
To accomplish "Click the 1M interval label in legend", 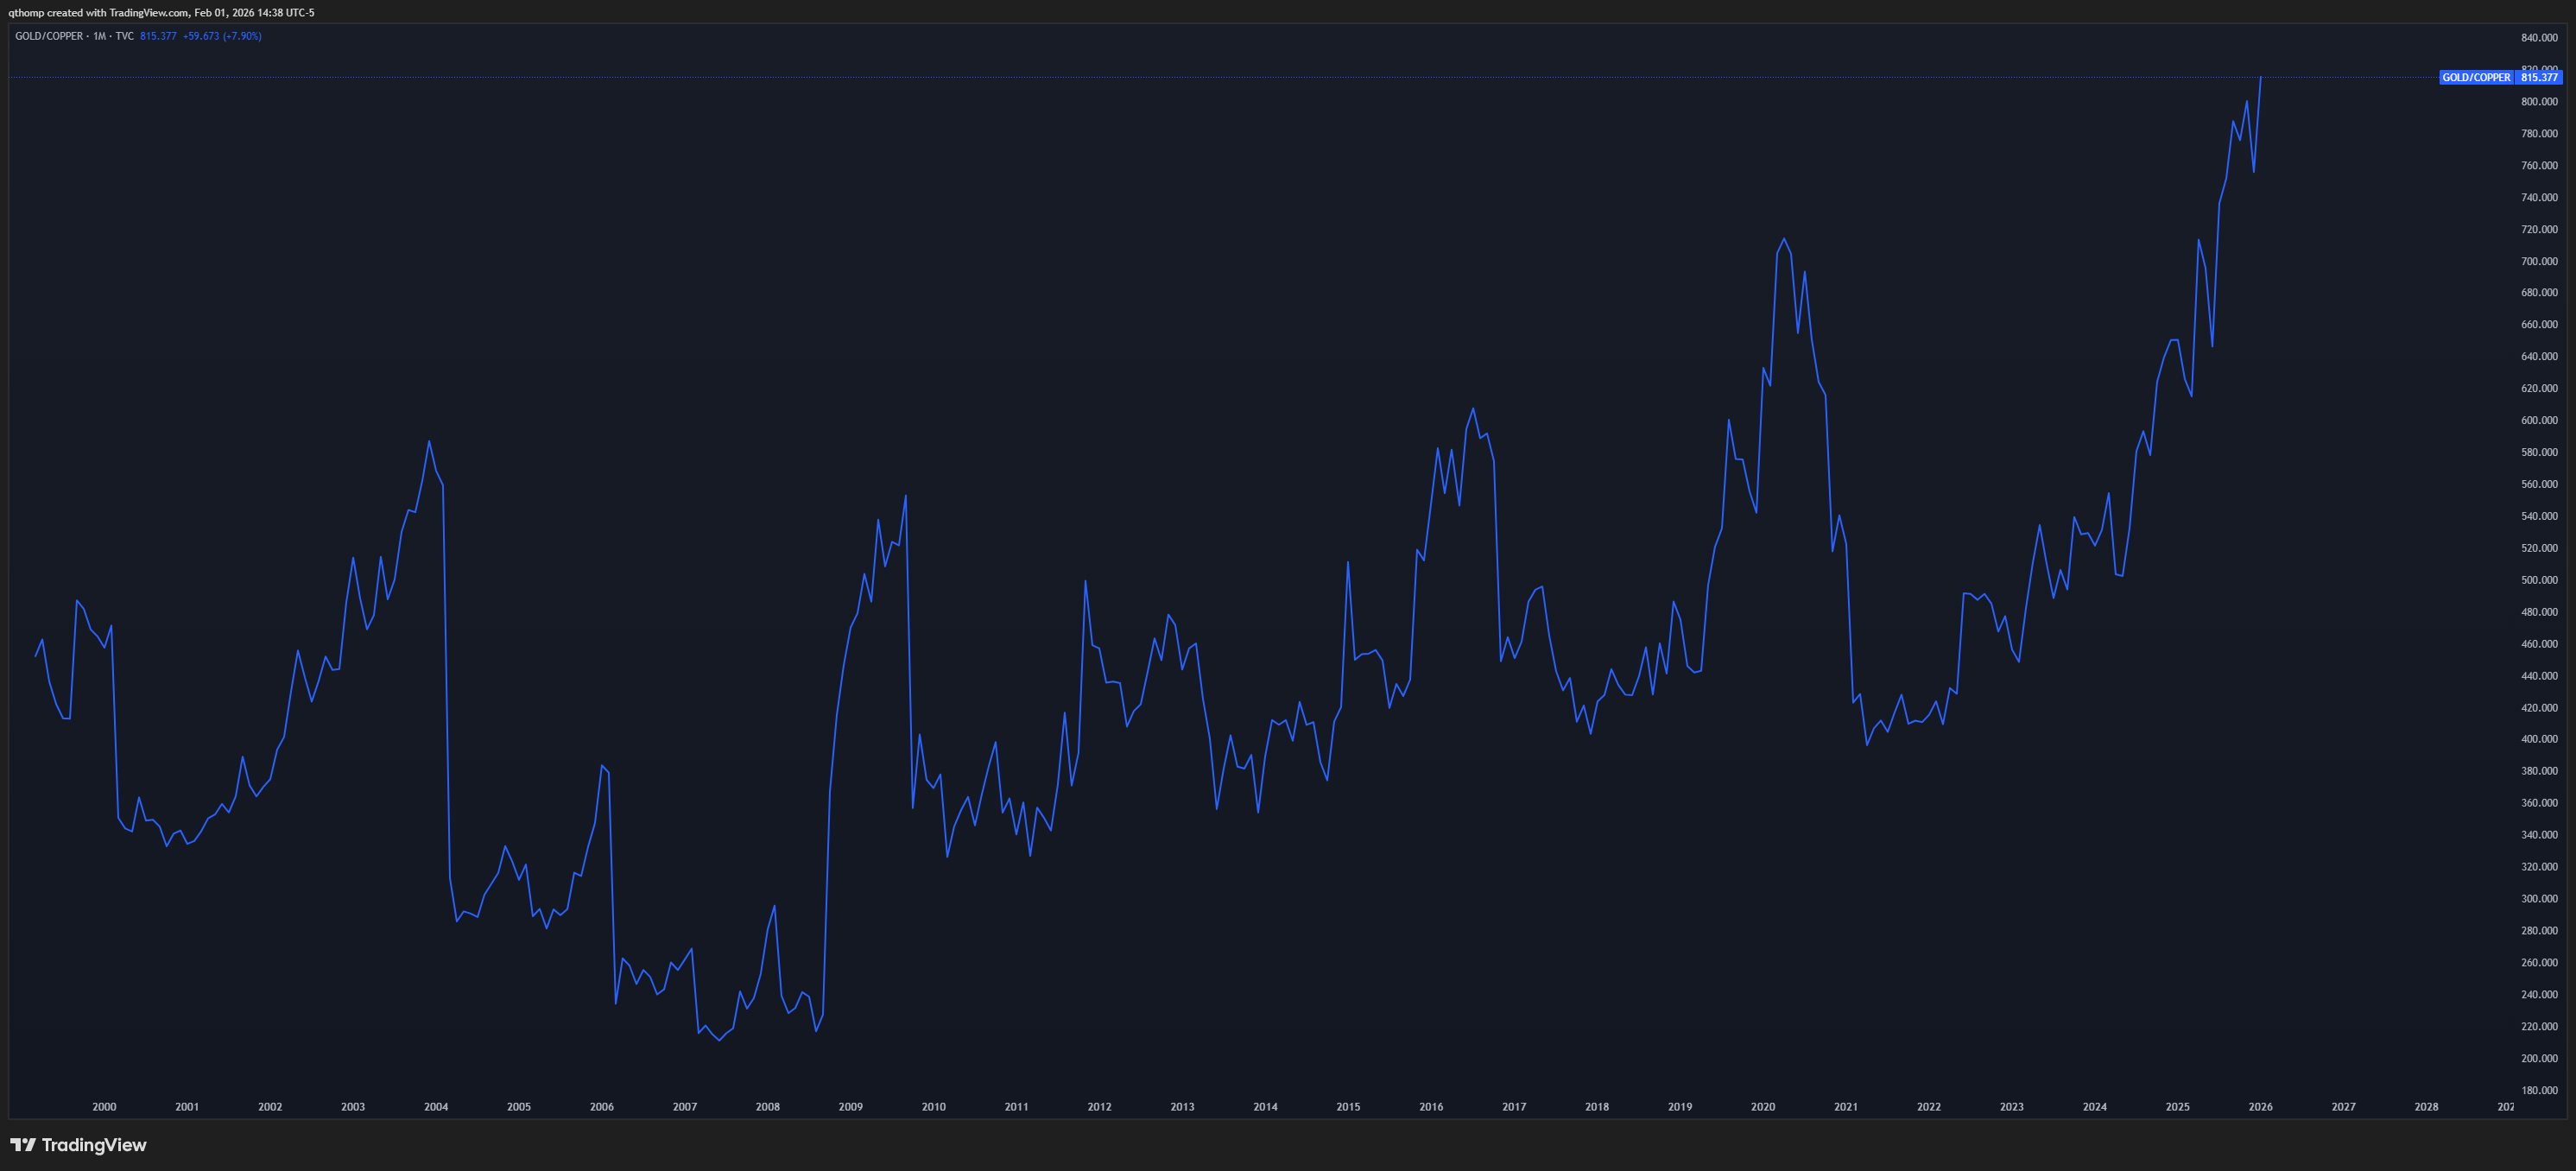I will pos(99,36).
